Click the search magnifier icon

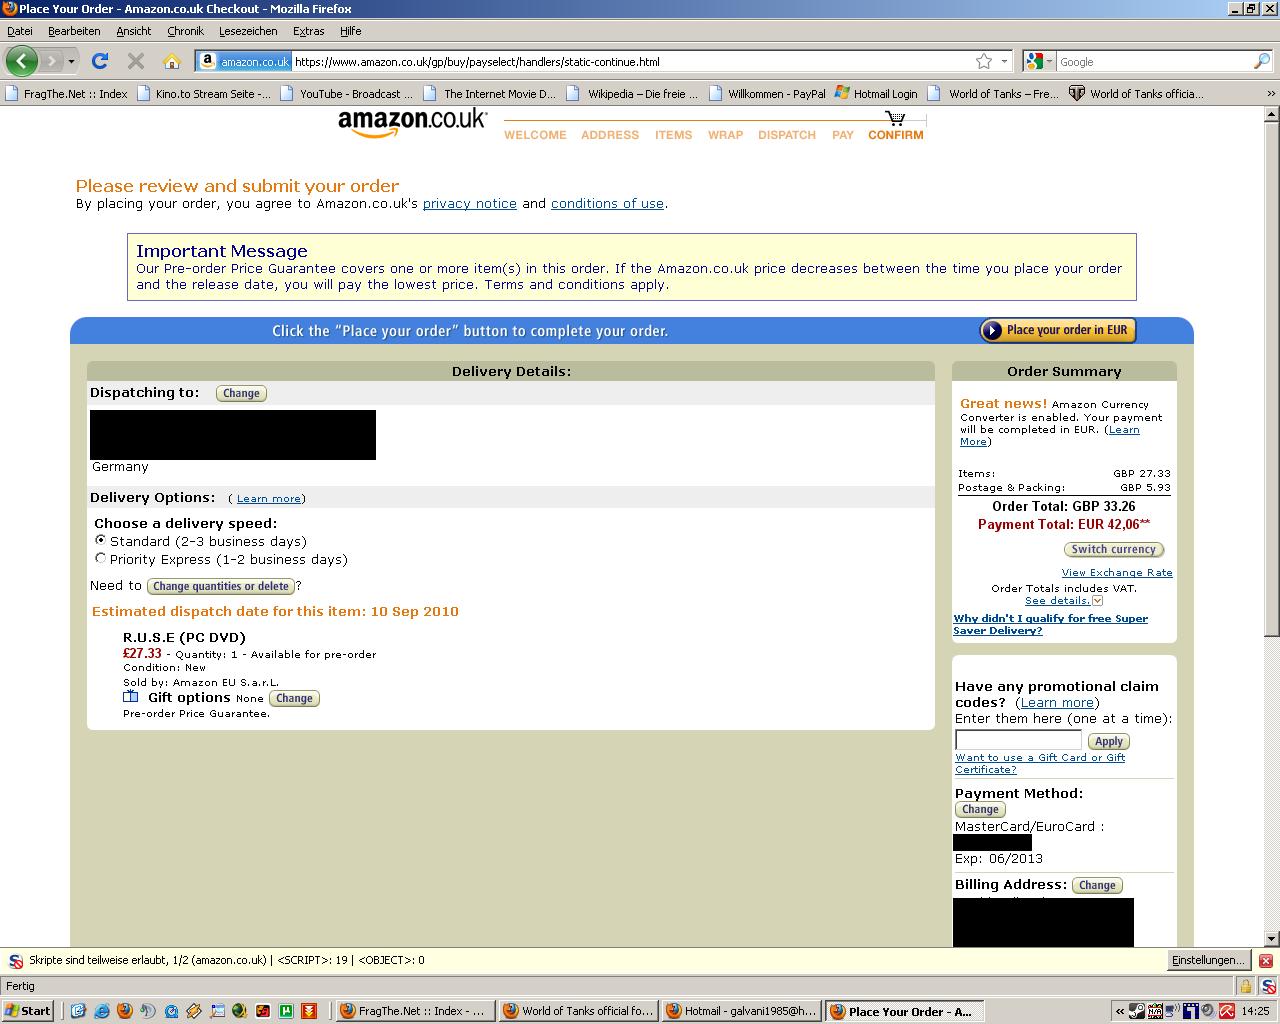tap(1261, 61)
